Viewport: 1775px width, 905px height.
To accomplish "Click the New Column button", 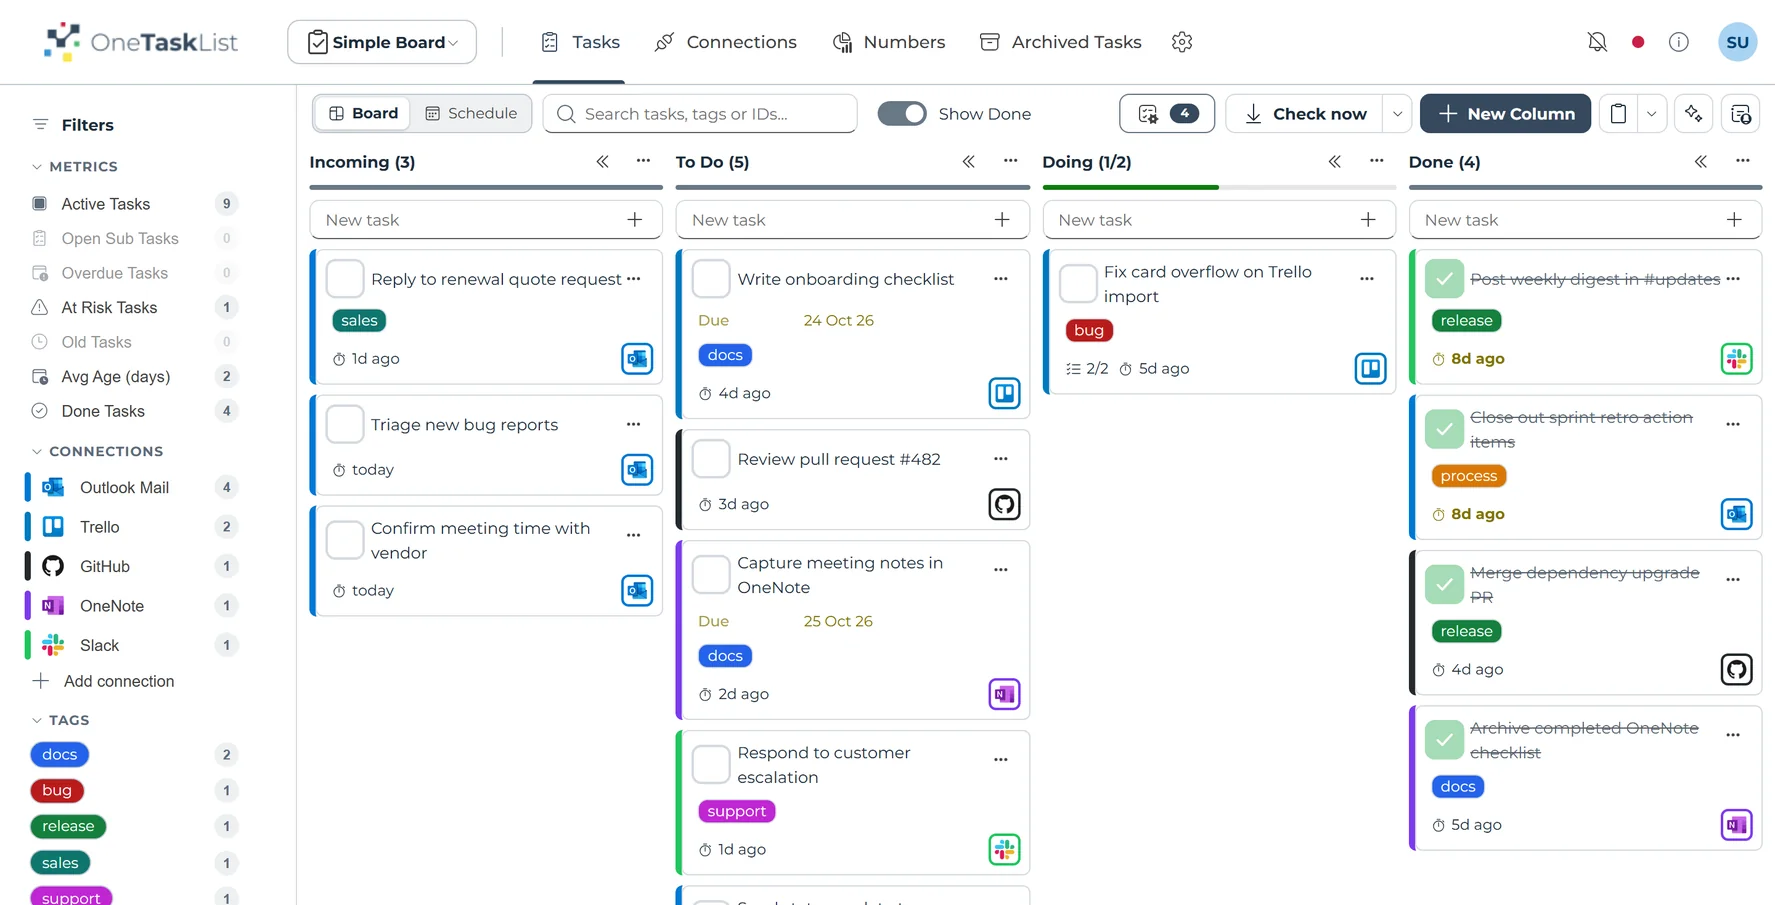I will click(1505, 113).
